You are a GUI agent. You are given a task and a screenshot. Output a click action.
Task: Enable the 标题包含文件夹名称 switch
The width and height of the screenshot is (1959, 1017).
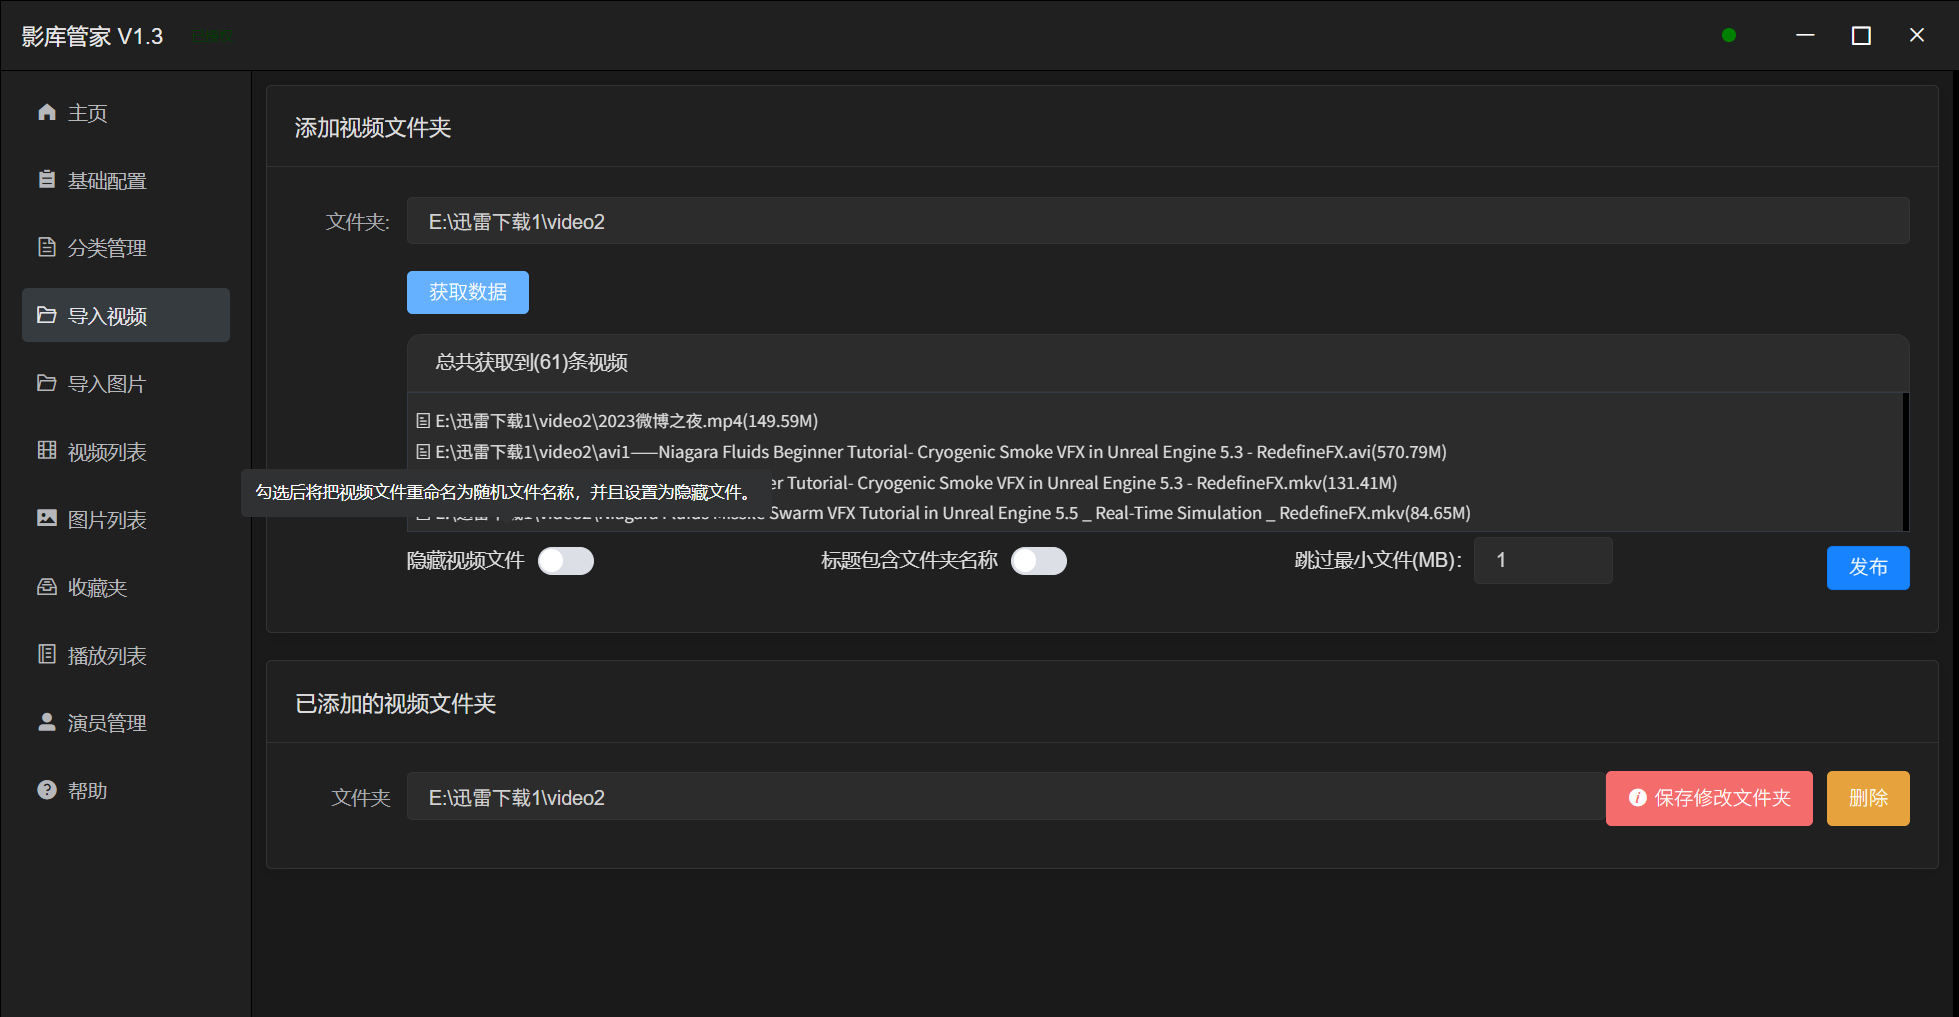pos(1038,561)
